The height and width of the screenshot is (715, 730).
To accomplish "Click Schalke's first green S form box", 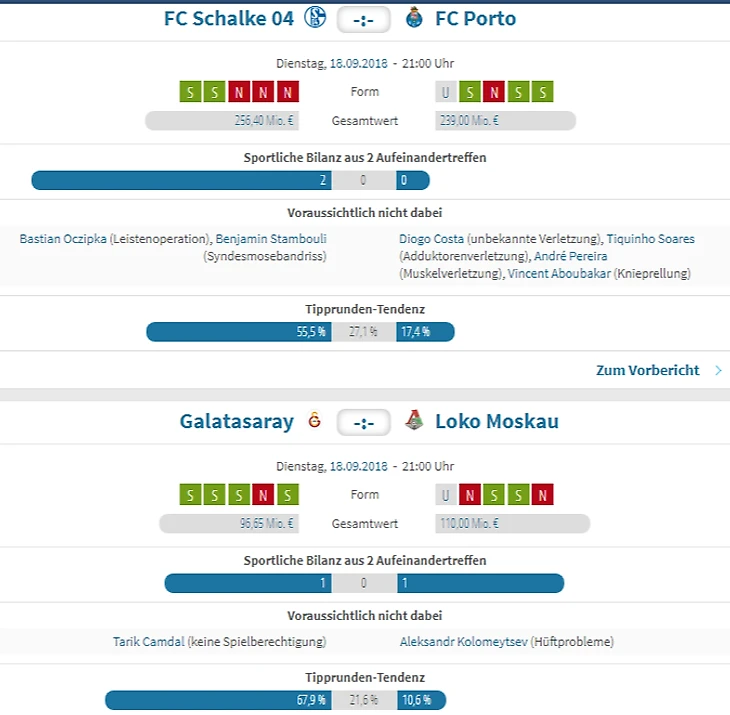I will tap(191, 93).
